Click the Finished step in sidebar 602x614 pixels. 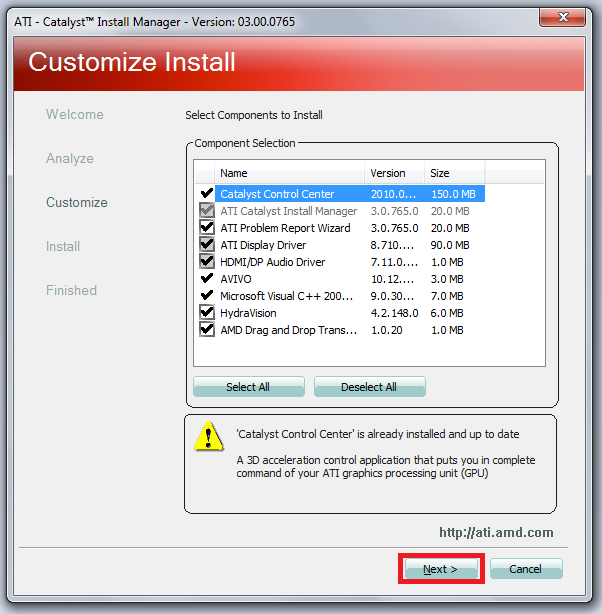coord(71,290)
